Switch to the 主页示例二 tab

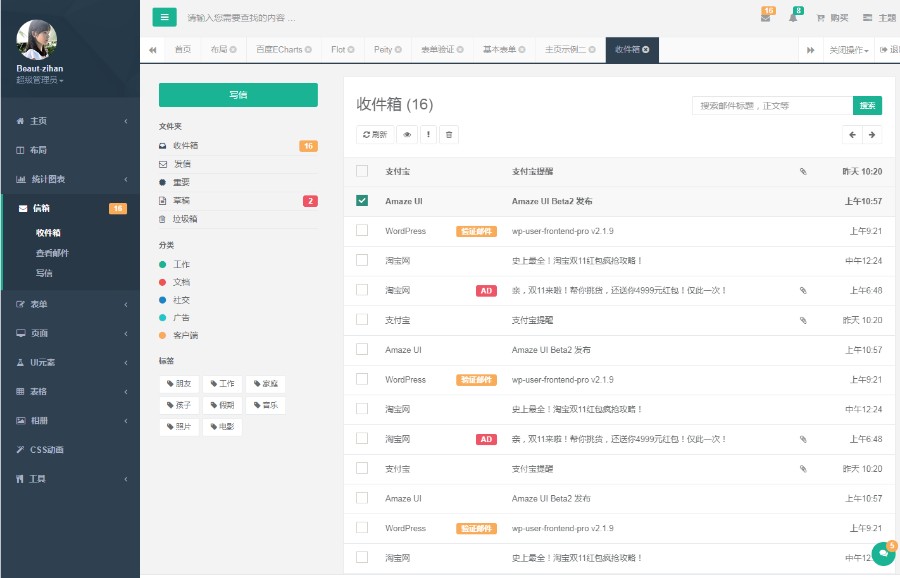coord(570,50)
